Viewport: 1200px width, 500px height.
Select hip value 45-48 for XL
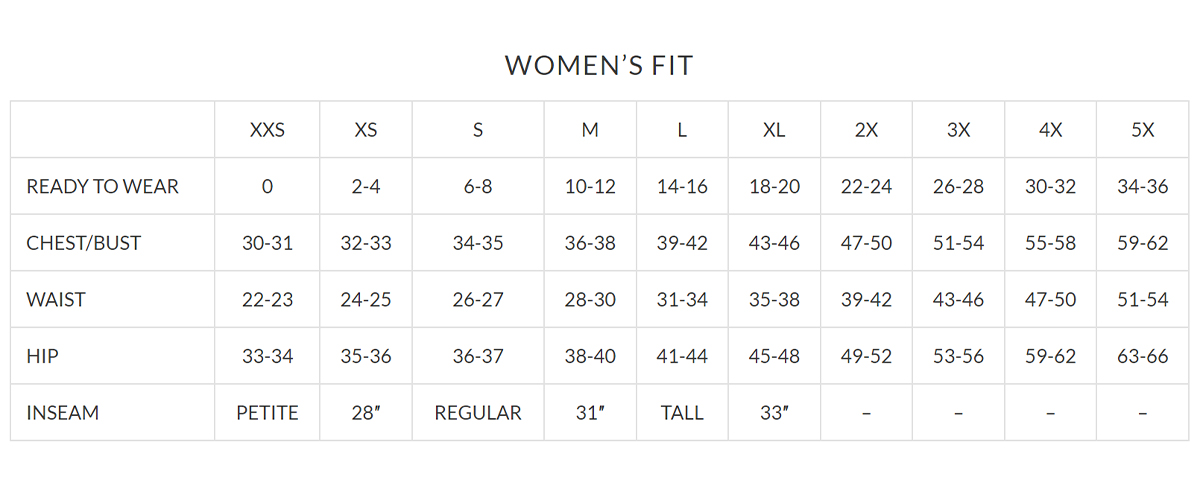(x=774, y=356)
